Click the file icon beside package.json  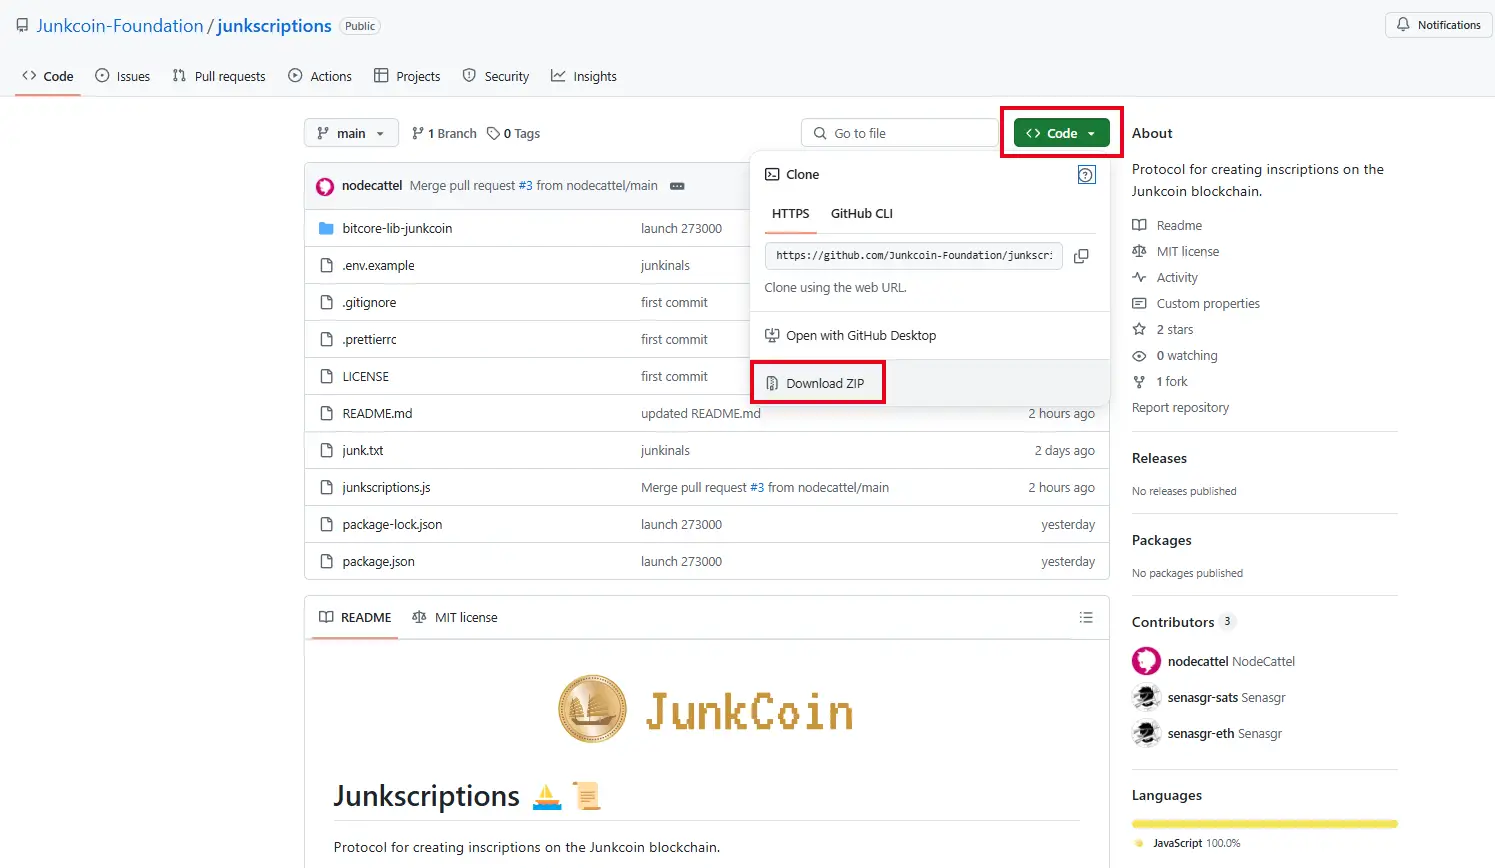coord(326,561)
